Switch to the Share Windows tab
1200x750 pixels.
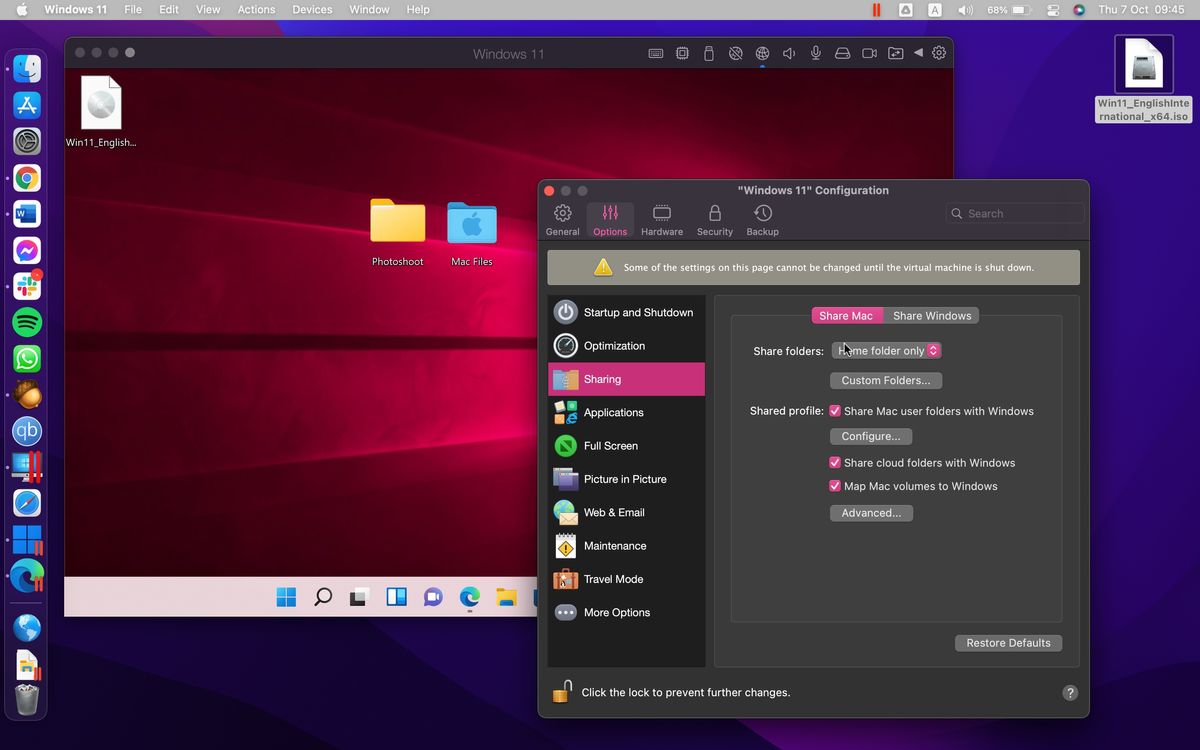click(931, 315)
